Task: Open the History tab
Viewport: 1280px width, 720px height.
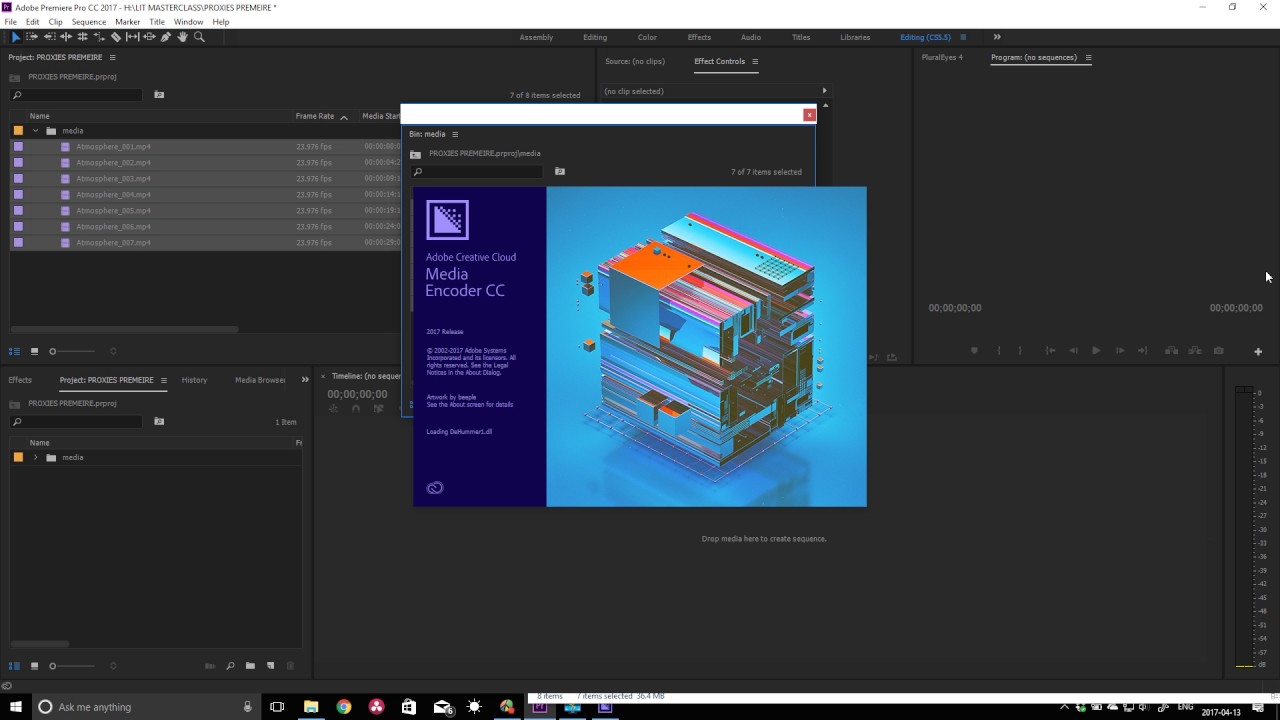Action: click(194, 380)
